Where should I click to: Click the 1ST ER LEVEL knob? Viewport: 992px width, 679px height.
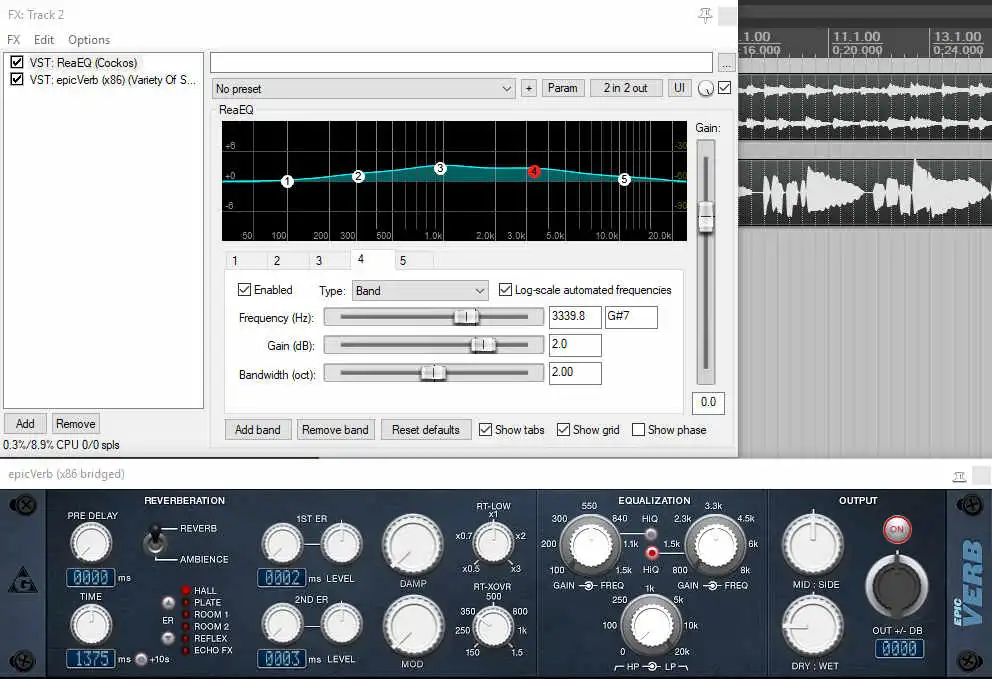[342, 544]
